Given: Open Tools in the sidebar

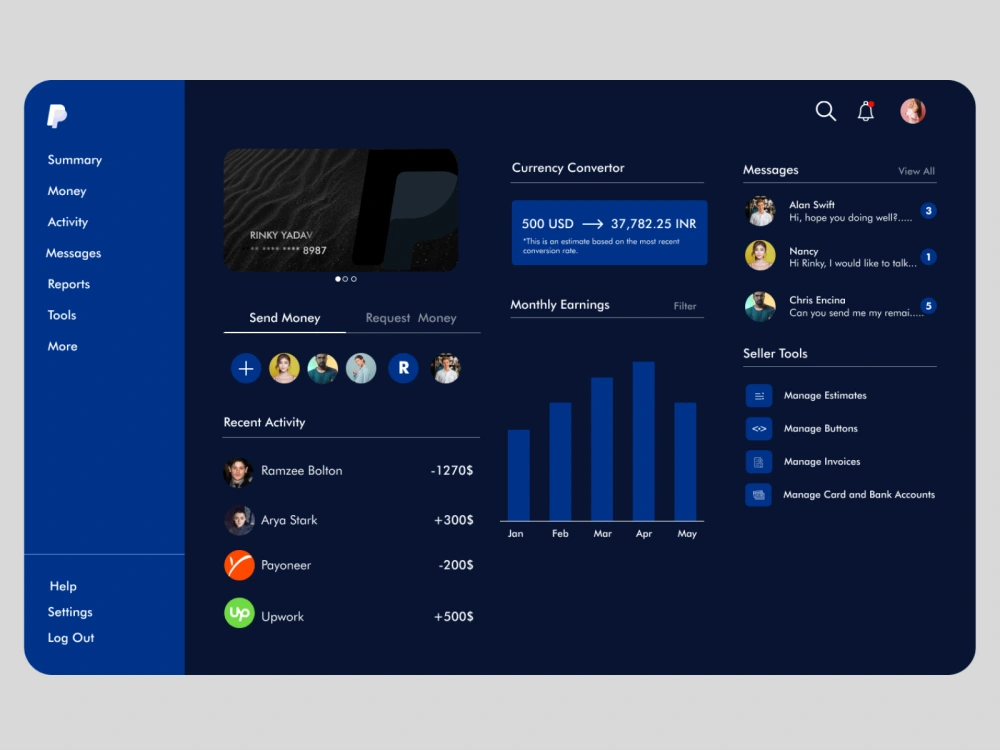Looking at the screenshot, I should coord(62,315).
